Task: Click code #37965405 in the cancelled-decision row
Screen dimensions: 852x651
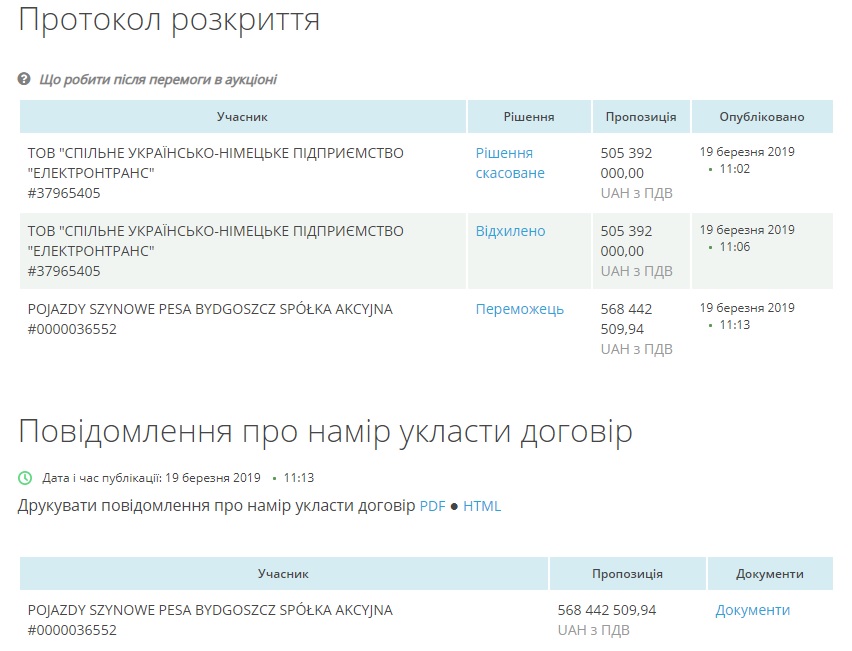Action: tap(64, 193)
